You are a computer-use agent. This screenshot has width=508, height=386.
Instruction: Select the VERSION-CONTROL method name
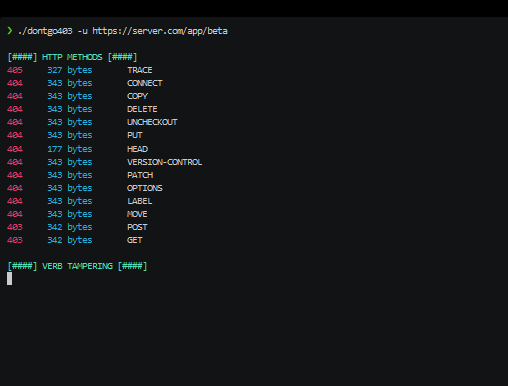click(x=165, y=162)
